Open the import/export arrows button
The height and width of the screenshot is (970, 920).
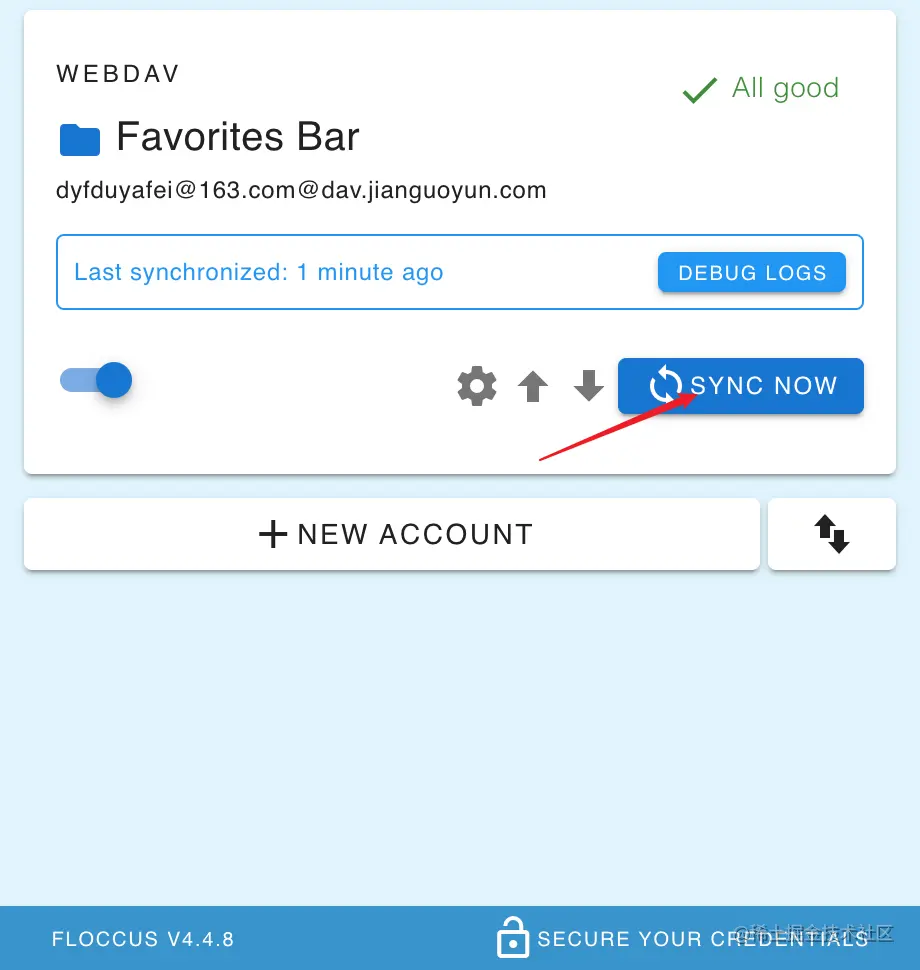pyautogui.click(x=832, y=534)
